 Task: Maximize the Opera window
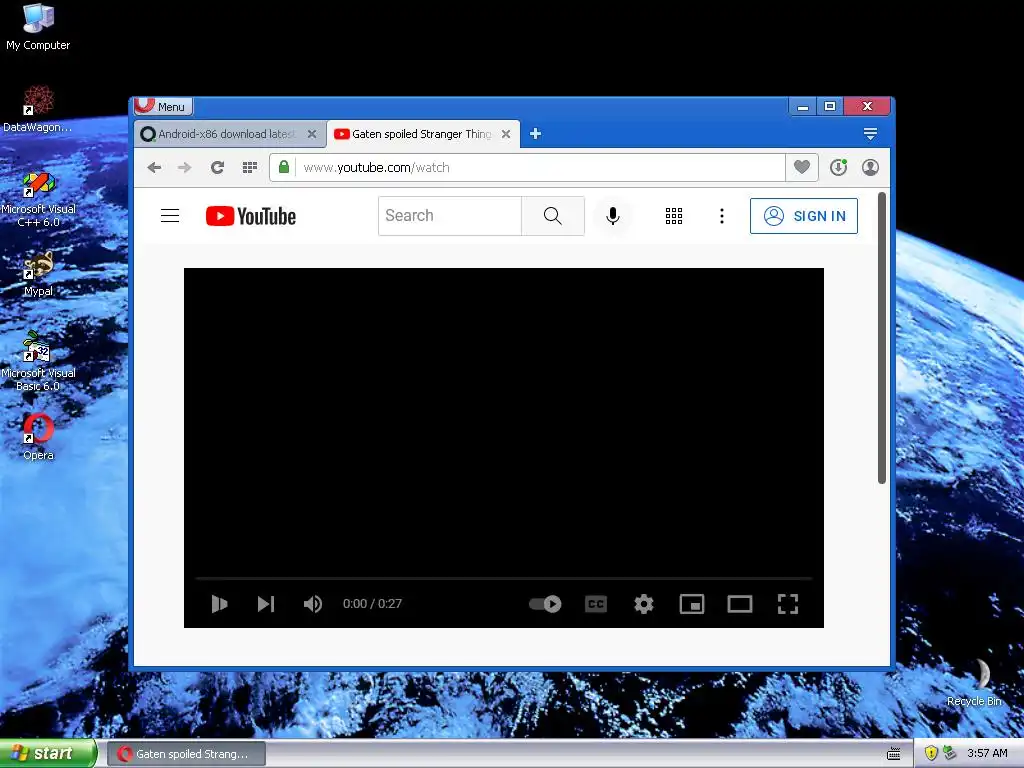tap(830, 106)
